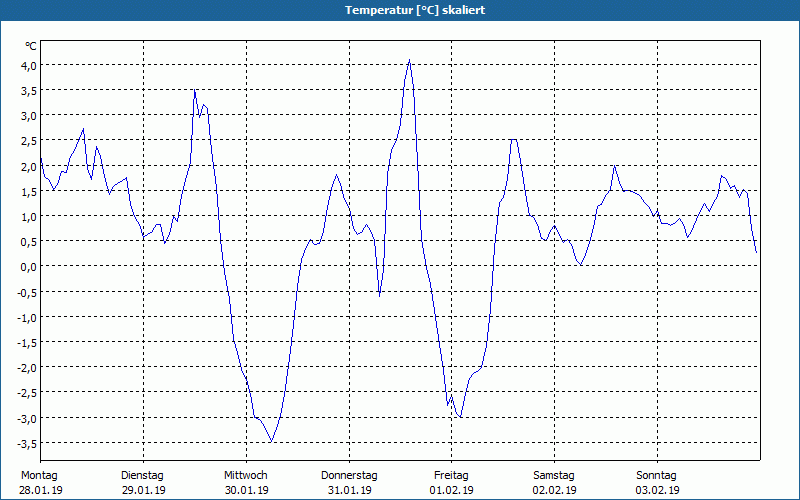Click the -1,5 axis value
Viewport: 800px width, 500px height.
27,342
